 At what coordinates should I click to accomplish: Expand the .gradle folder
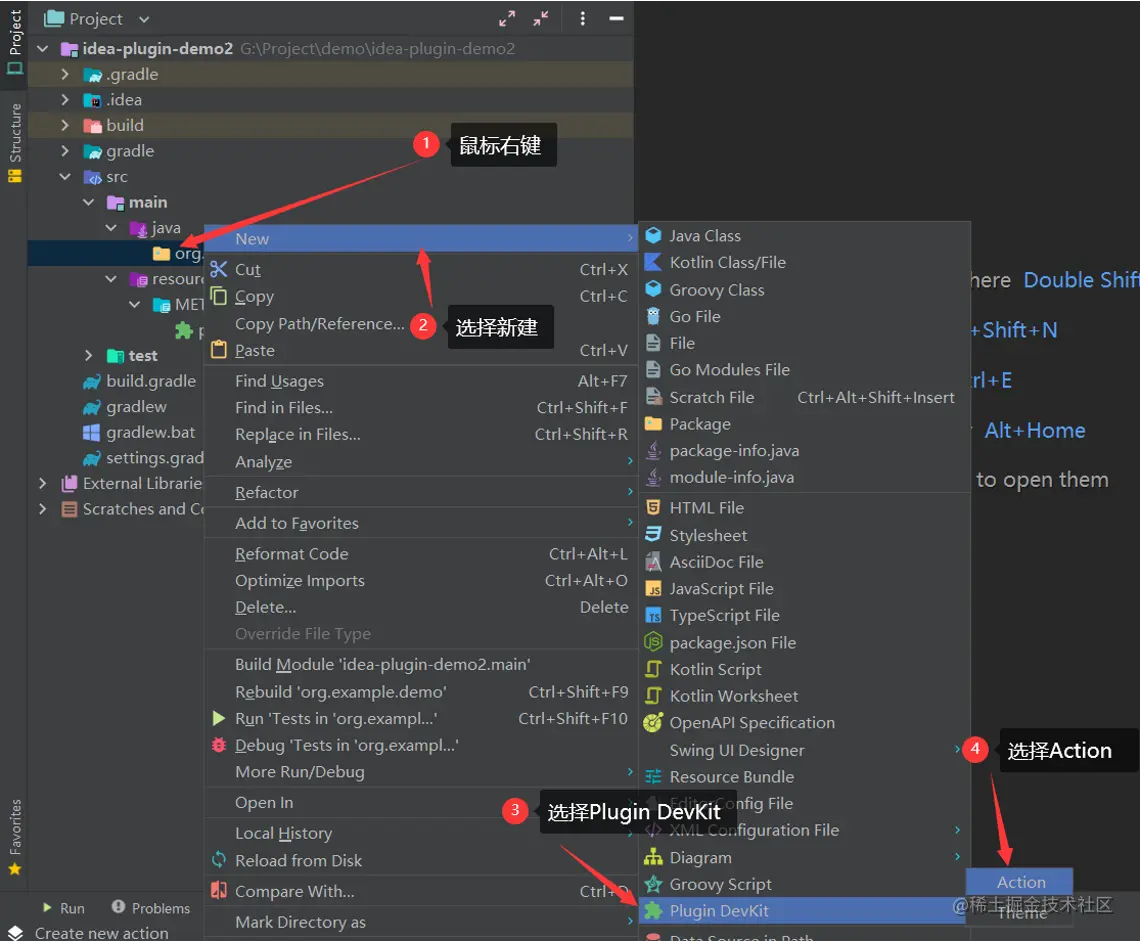click(65, 74)
